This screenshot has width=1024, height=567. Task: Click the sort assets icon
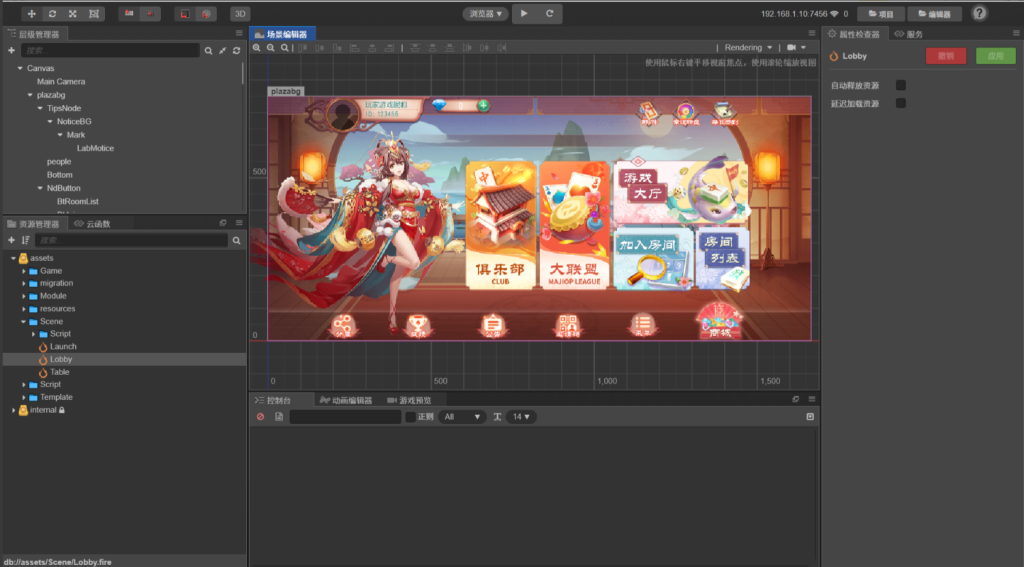(26, 241)
